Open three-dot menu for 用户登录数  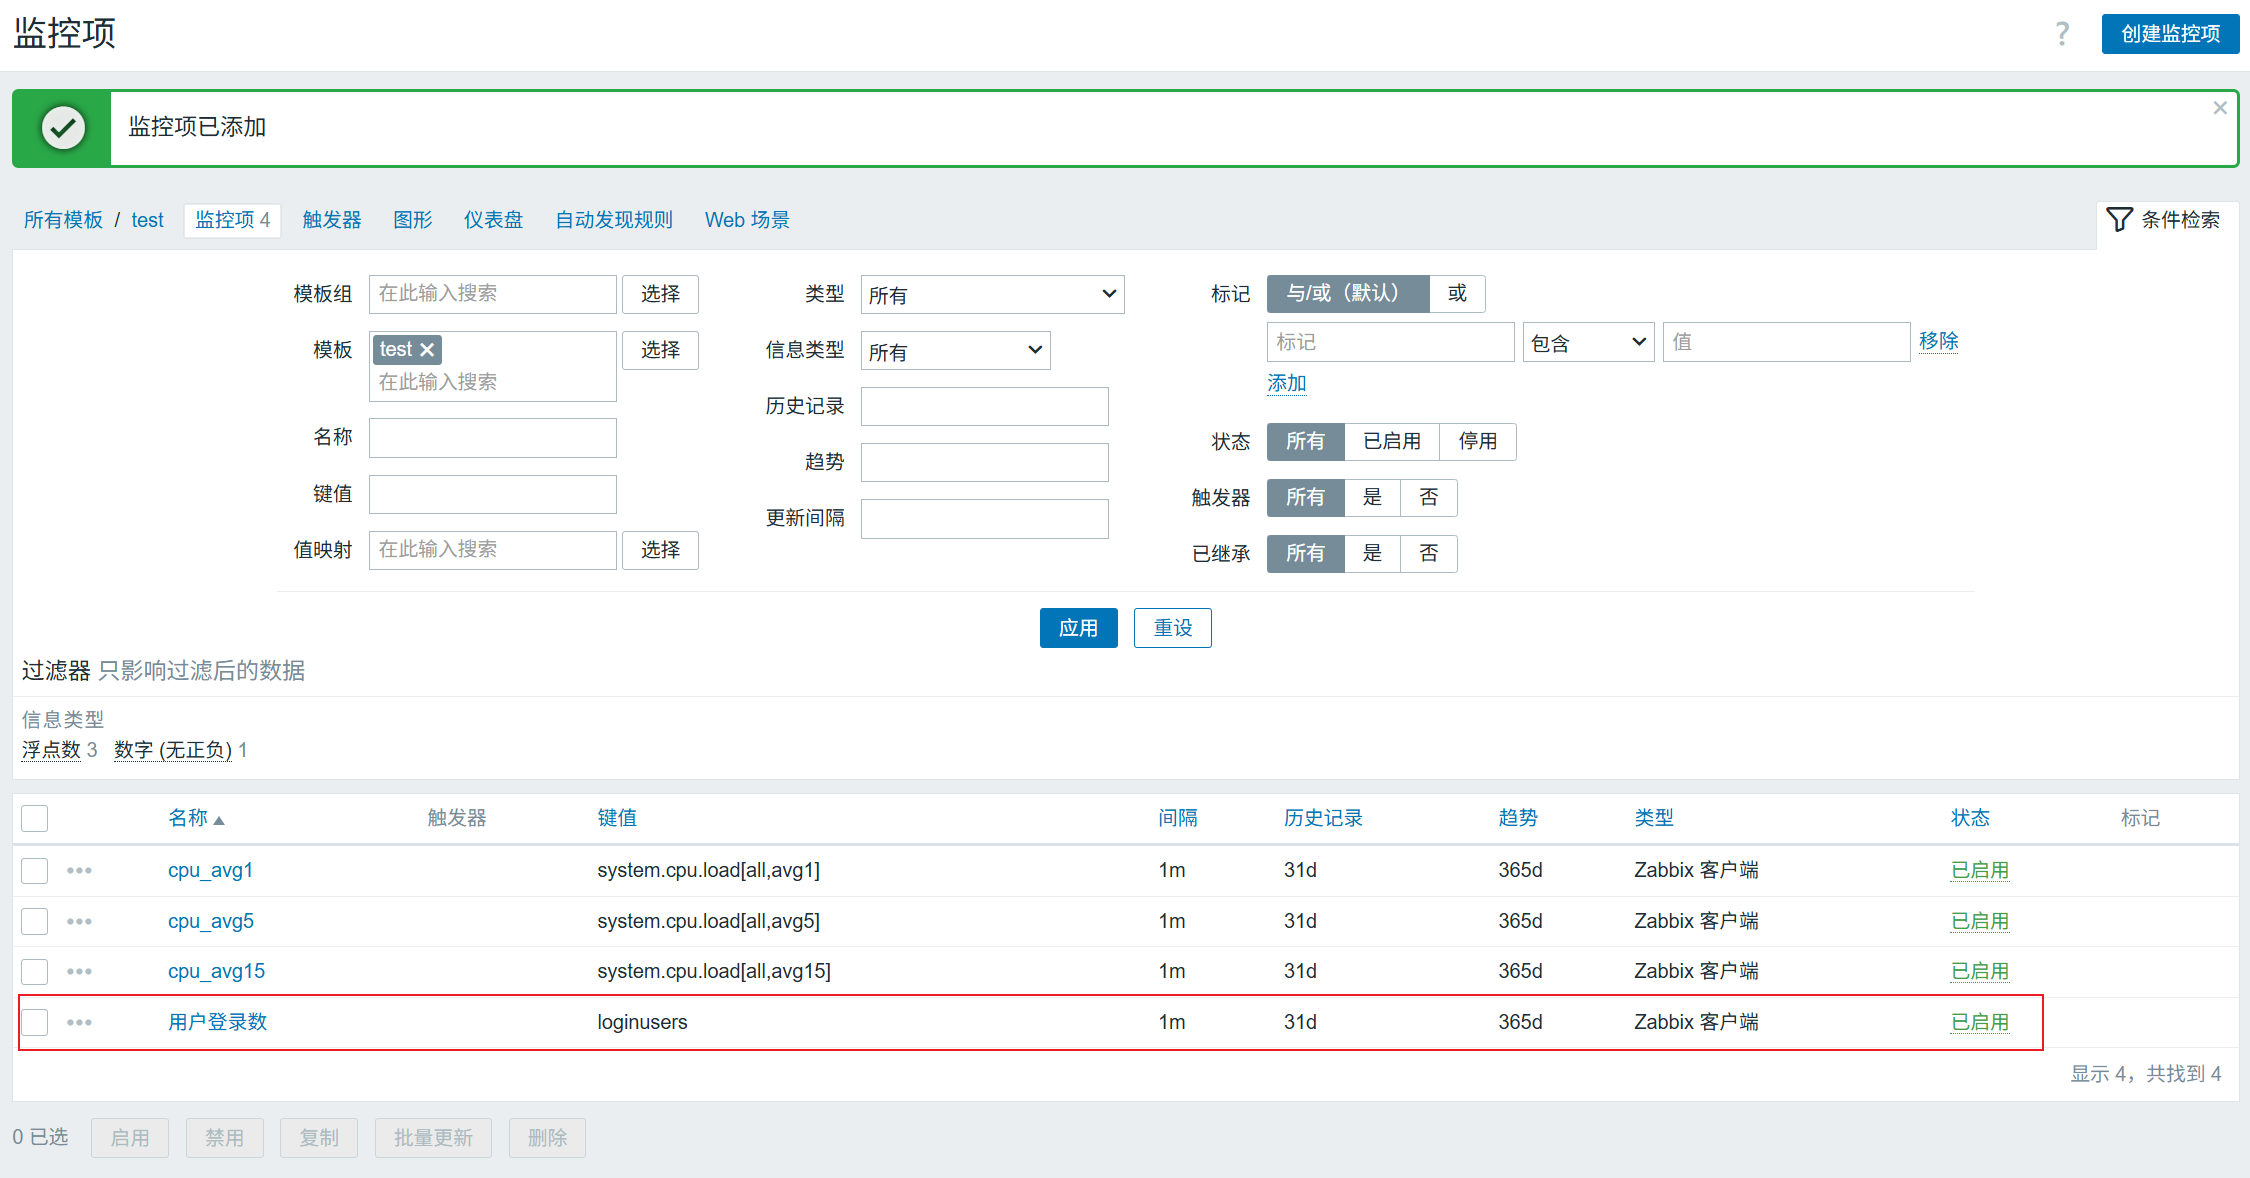[79, 1023]
